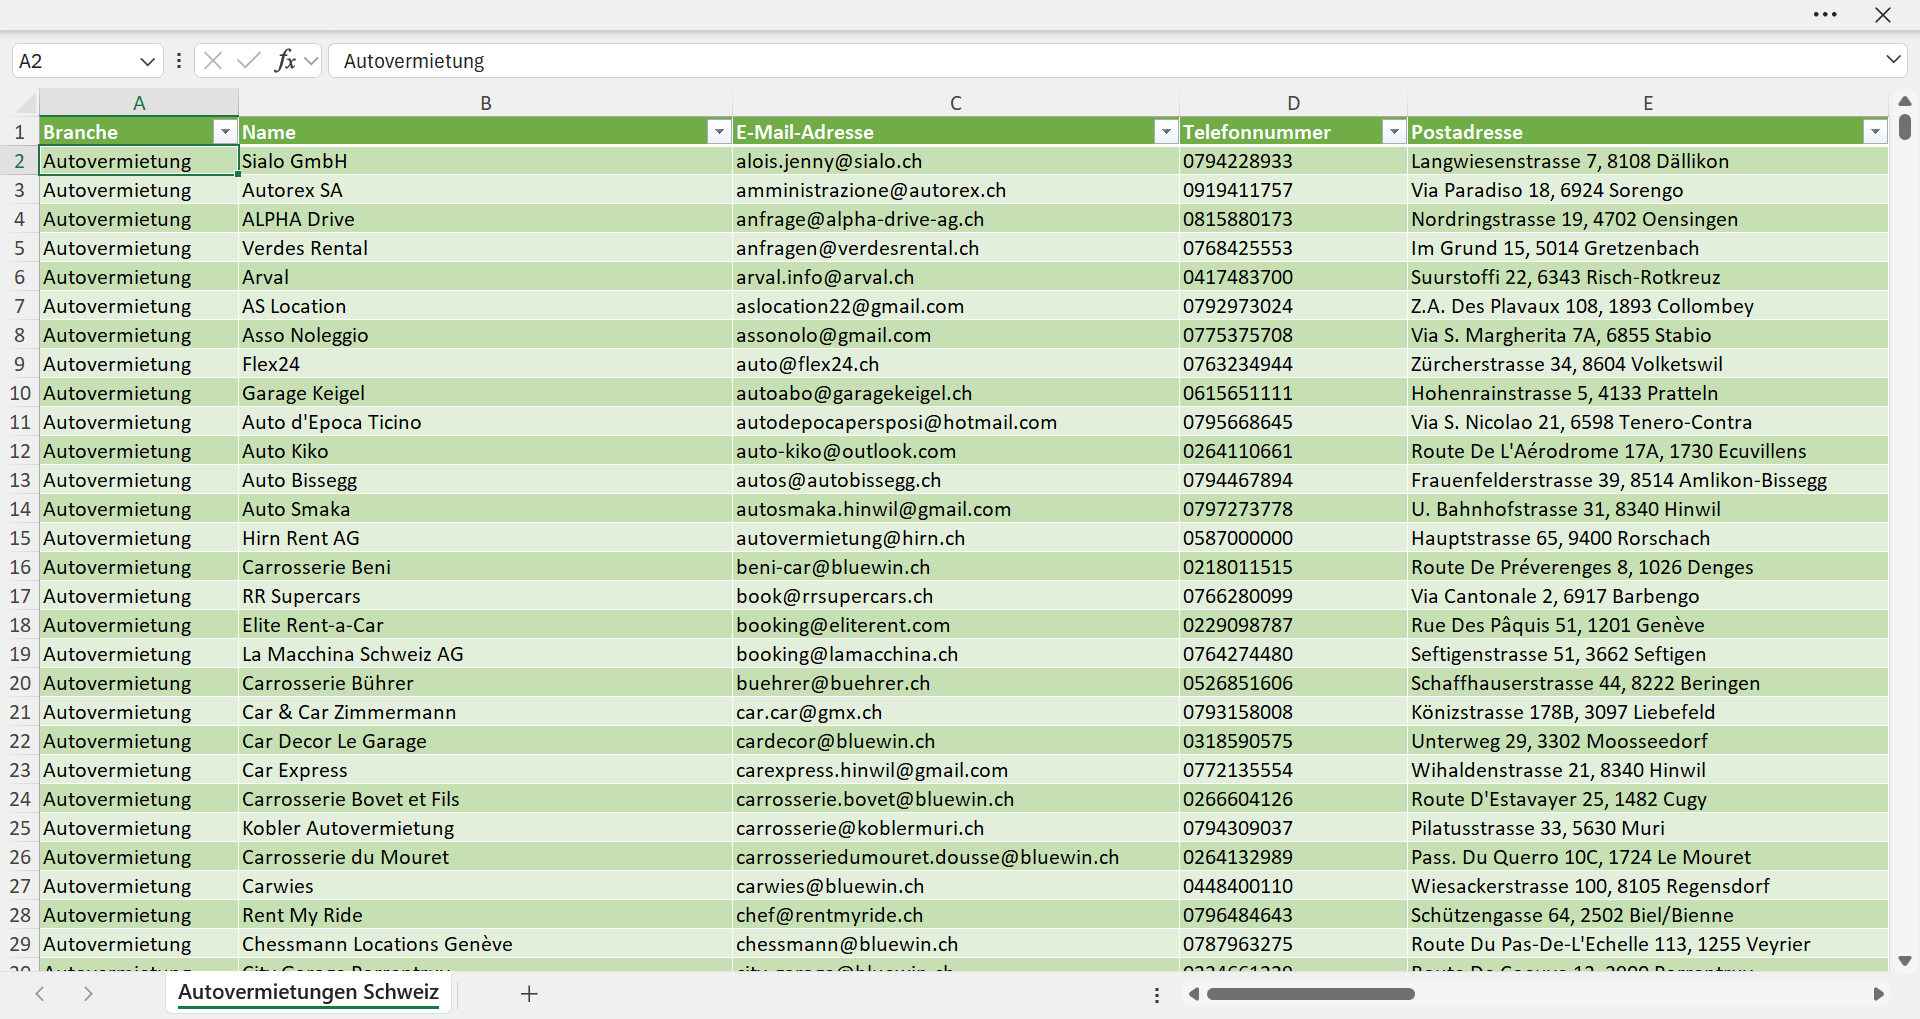Image resolution: width=1920 pixels, height=1019 pixels.
Task: Select the Asso Noleggio cell
Action: [486, 335]
